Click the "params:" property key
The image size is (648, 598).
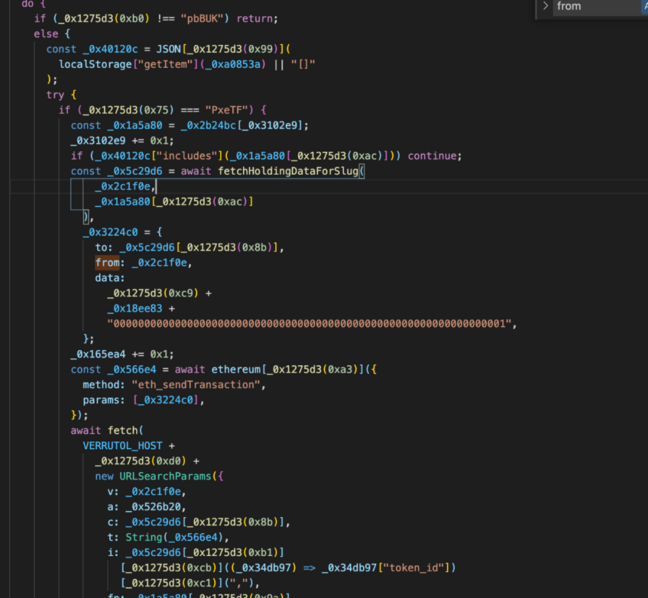tap(104, 400)
